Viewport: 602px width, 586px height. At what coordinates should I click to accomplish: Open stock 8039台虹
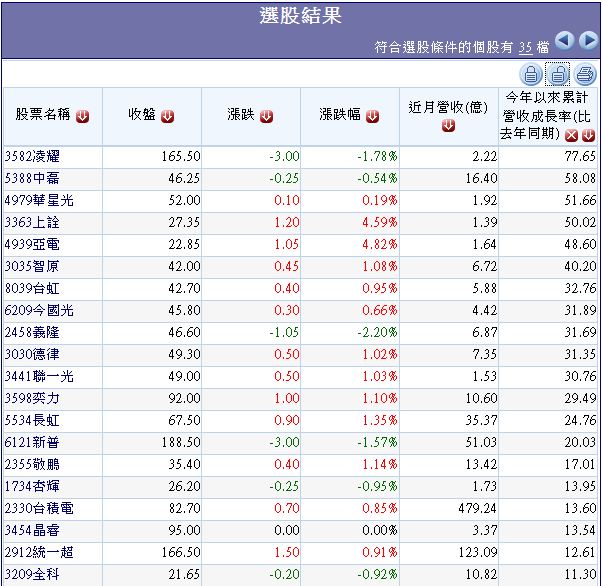click(x=32, y=288)
